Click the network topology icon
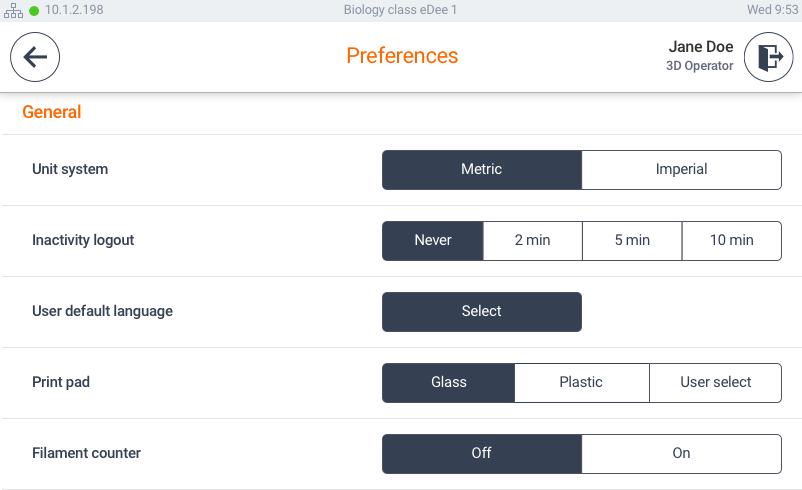This screenshot has width=802, height=490. [13, 10]
